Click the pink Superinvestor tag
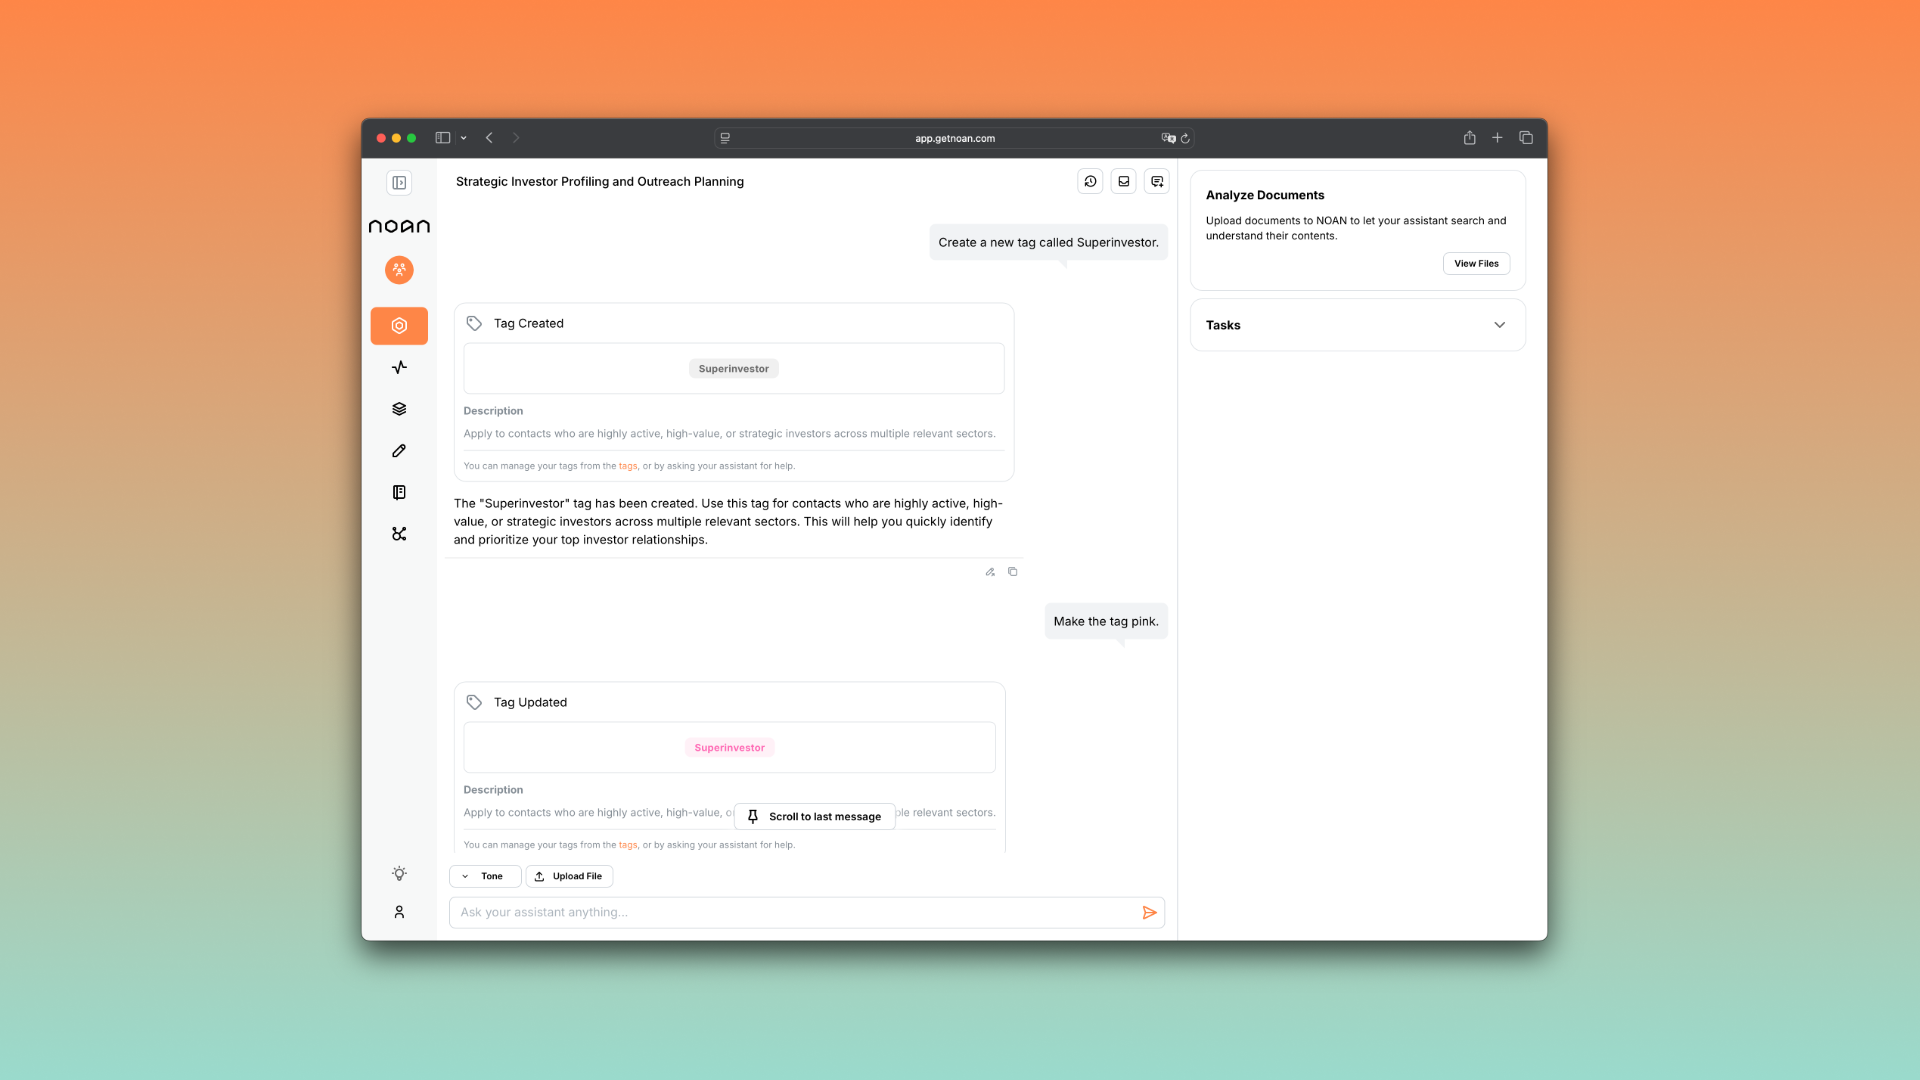1920x1080 pixels. click(729, 748)
